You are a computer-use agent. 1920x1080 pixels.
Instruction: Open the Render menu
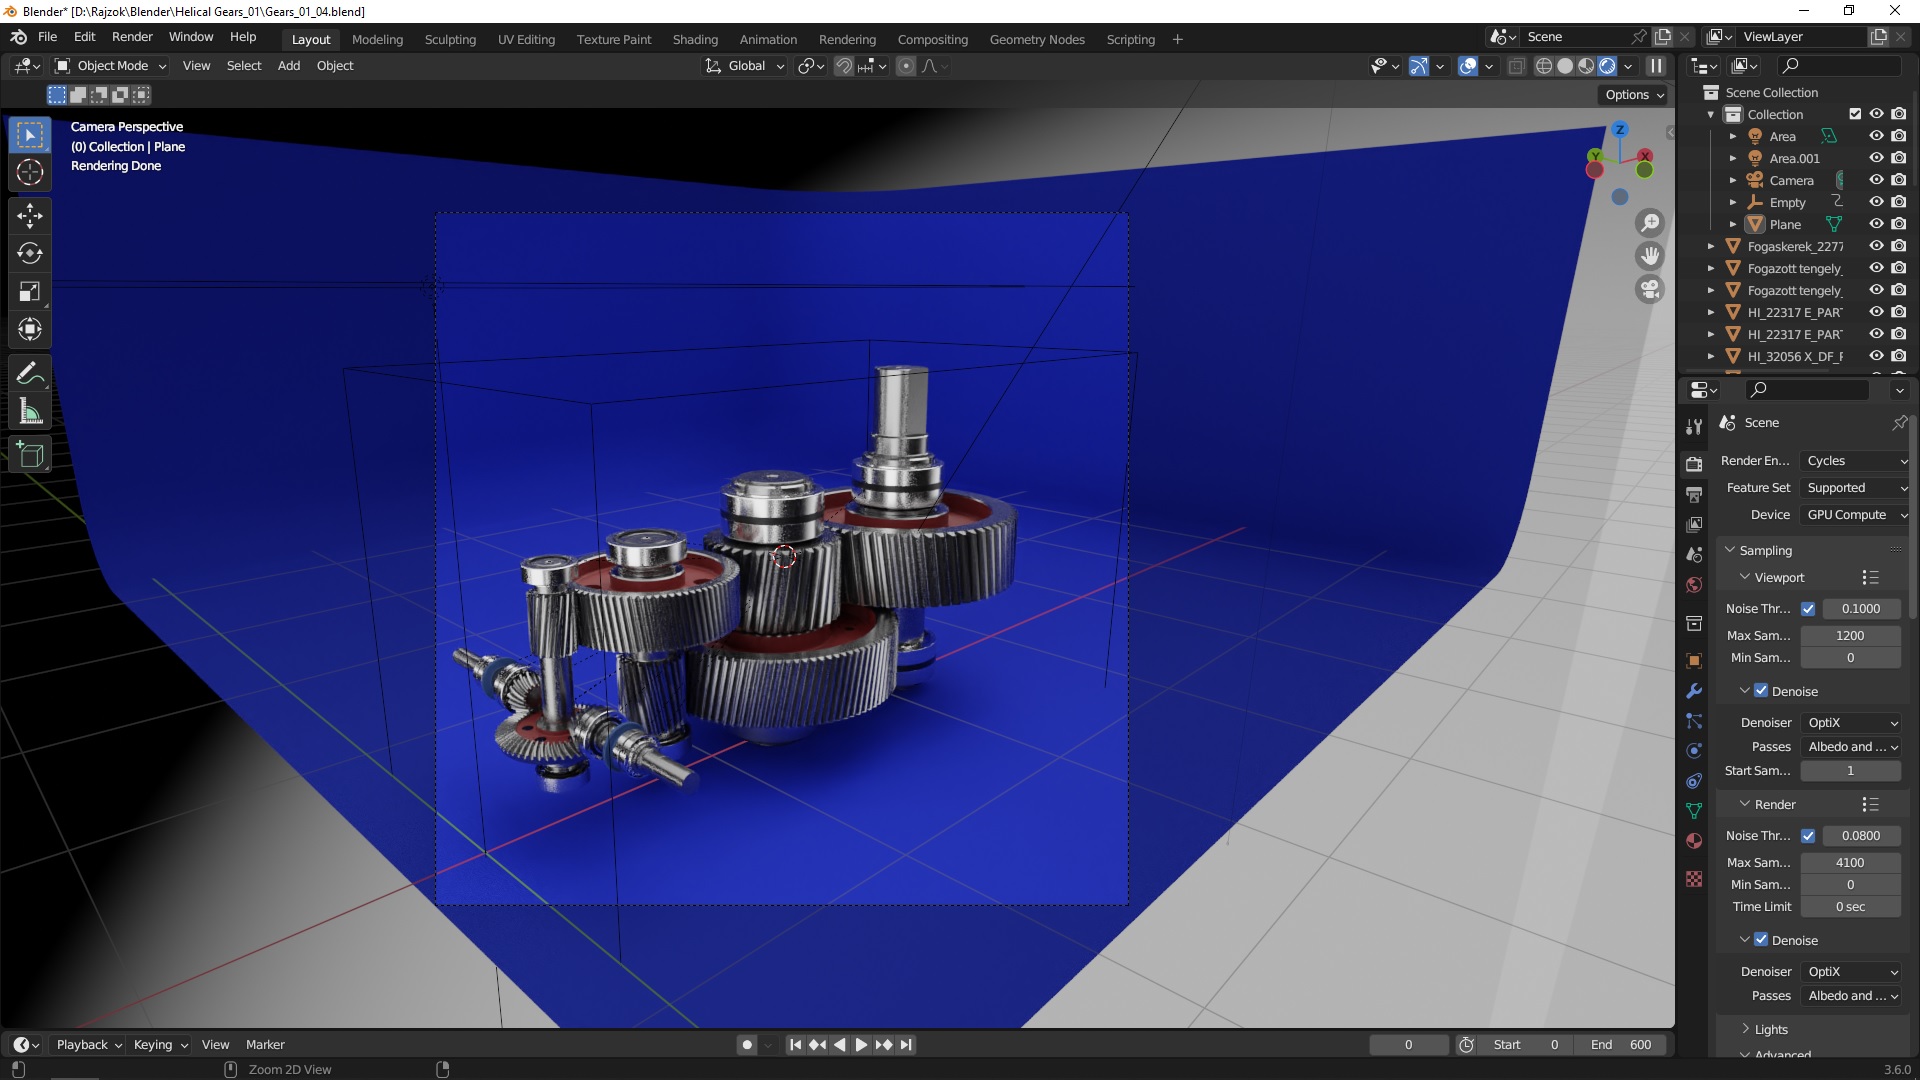[132, 37]
